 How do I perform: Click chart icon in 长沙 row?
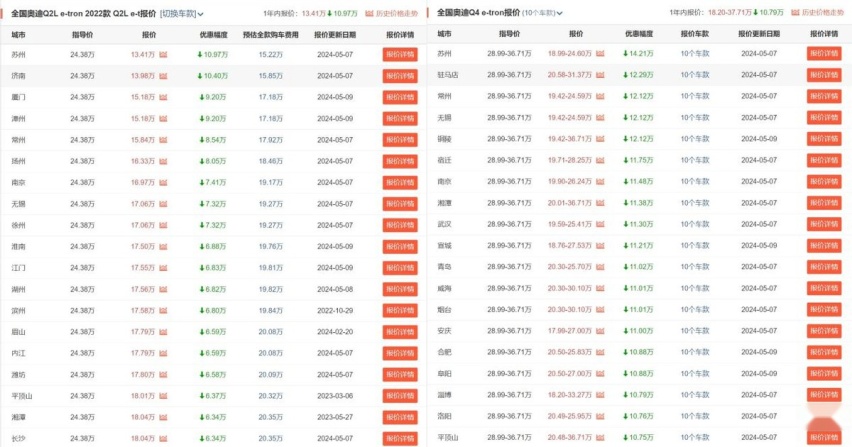click(163, 438)
